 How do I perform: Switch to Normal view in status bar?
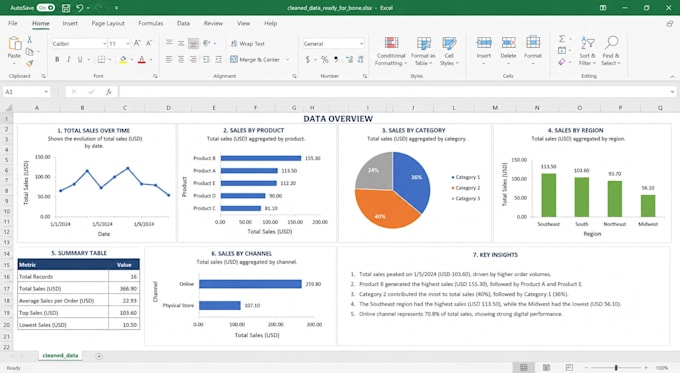(x=523, y=368)
